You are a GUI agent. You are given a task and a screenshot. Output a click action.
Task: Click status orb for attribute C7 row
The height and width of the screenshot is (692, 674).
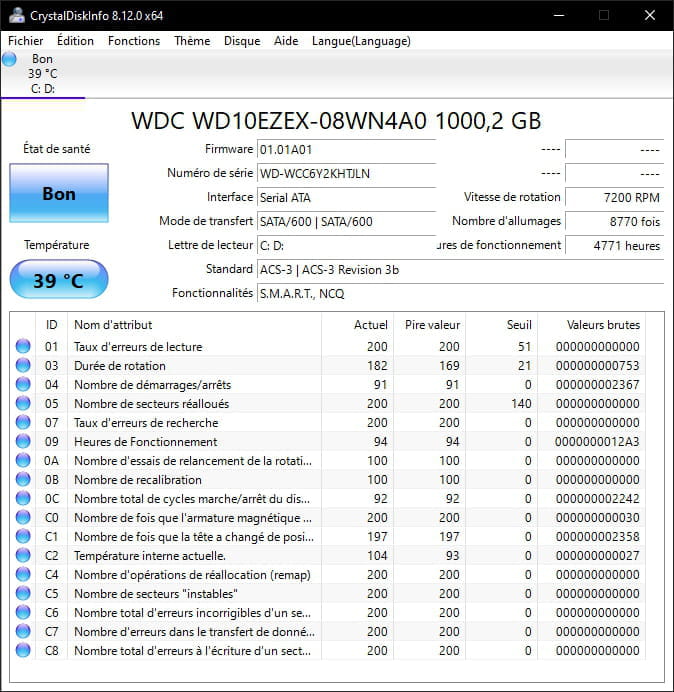click(23, 631)
